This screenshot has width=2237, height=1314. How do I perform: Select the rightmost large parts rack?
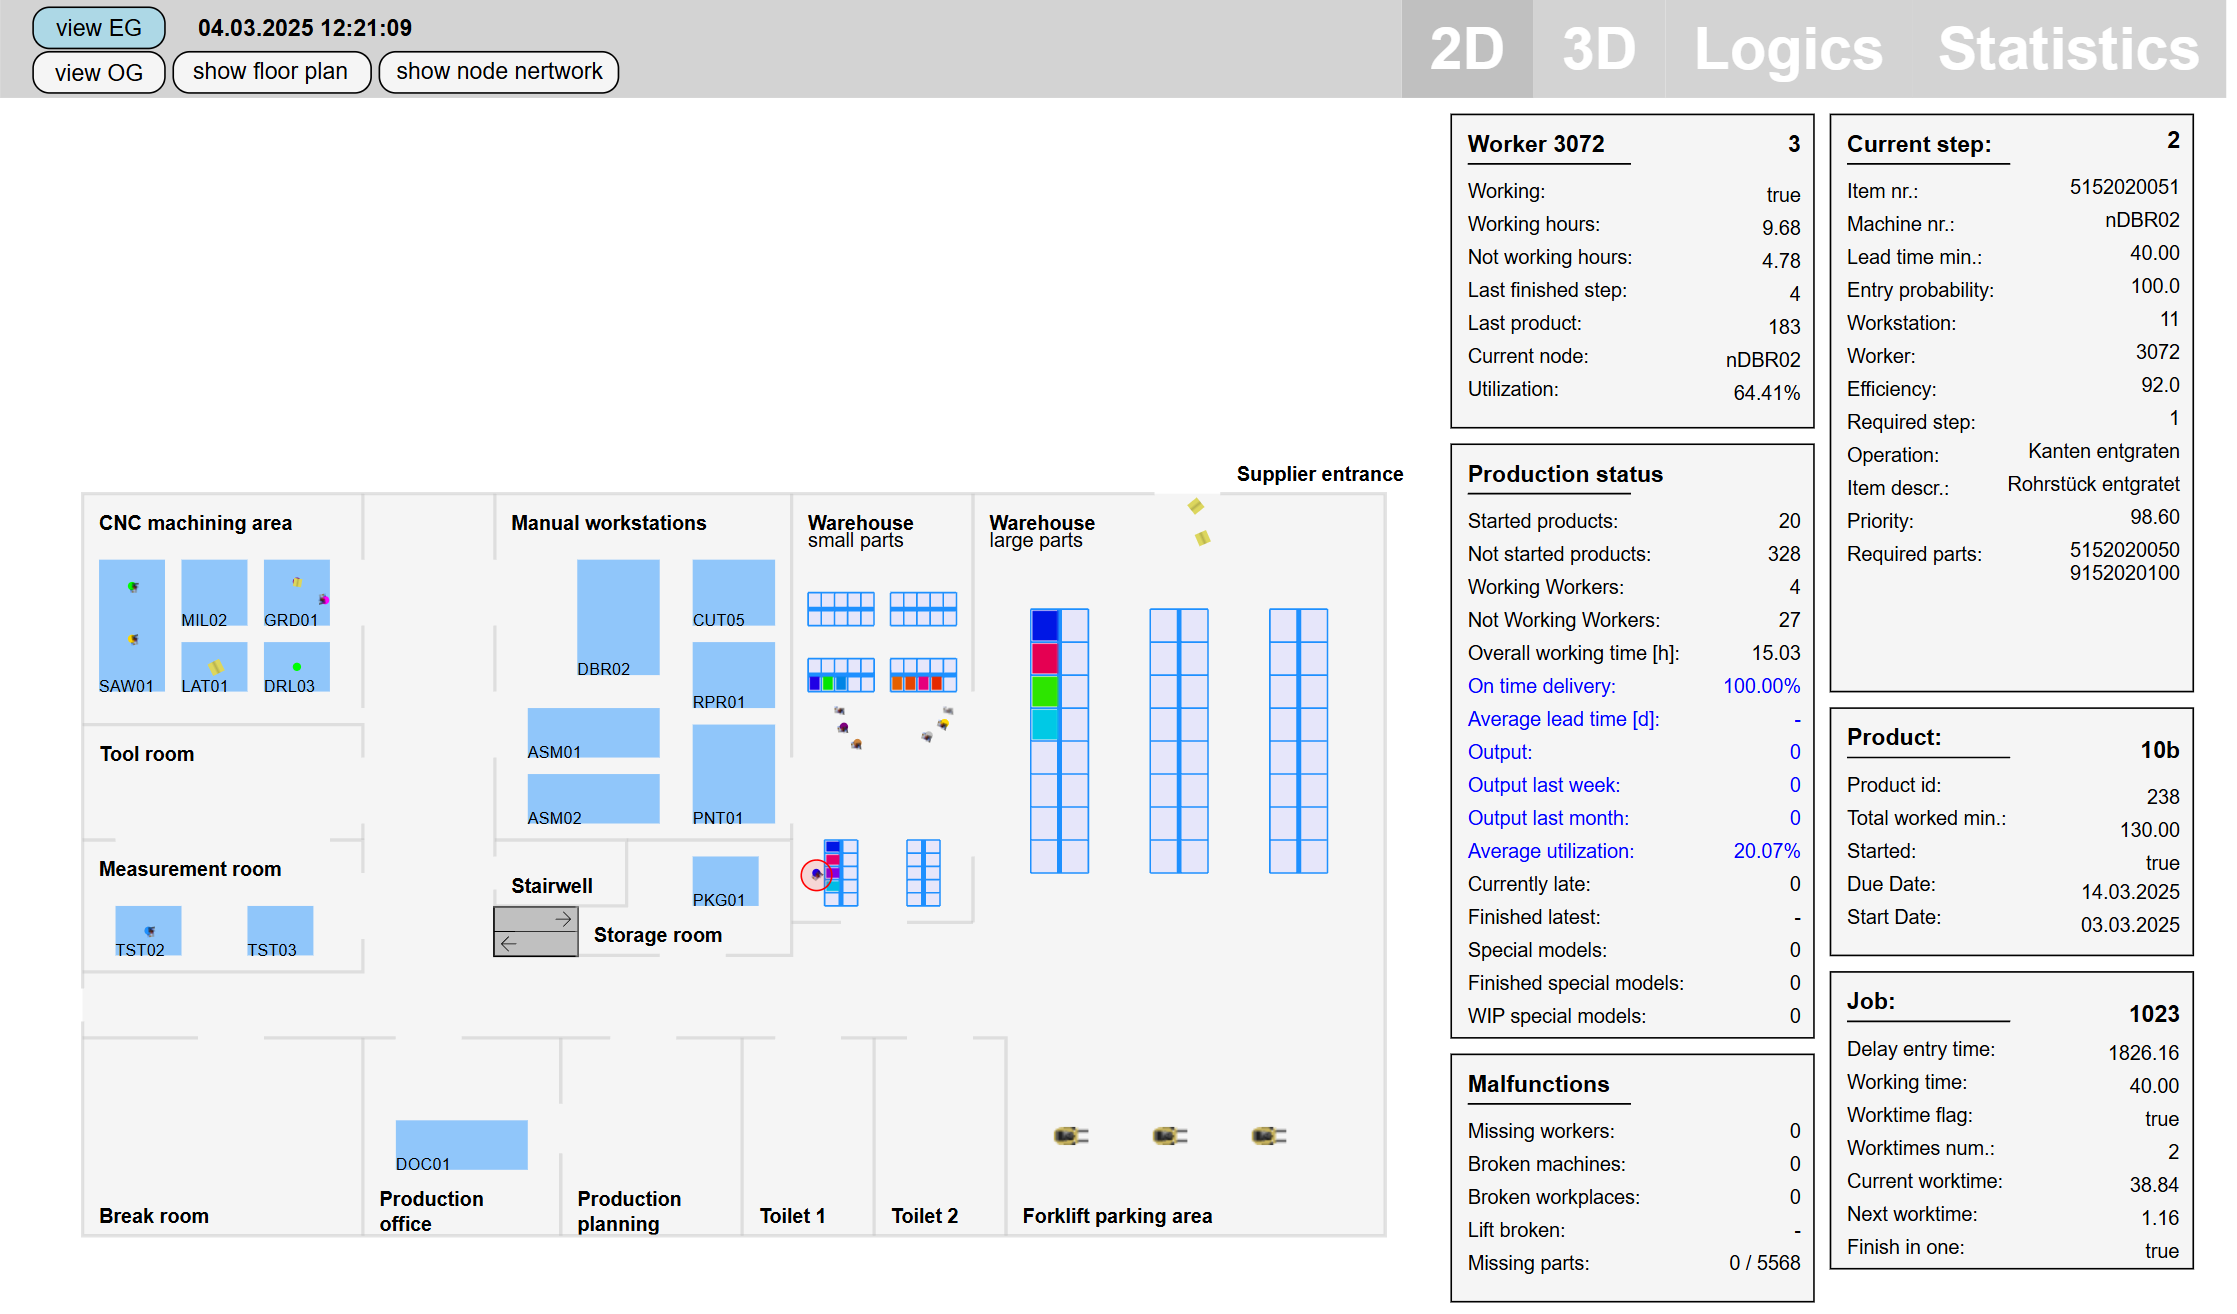[x=1298, y=741]
